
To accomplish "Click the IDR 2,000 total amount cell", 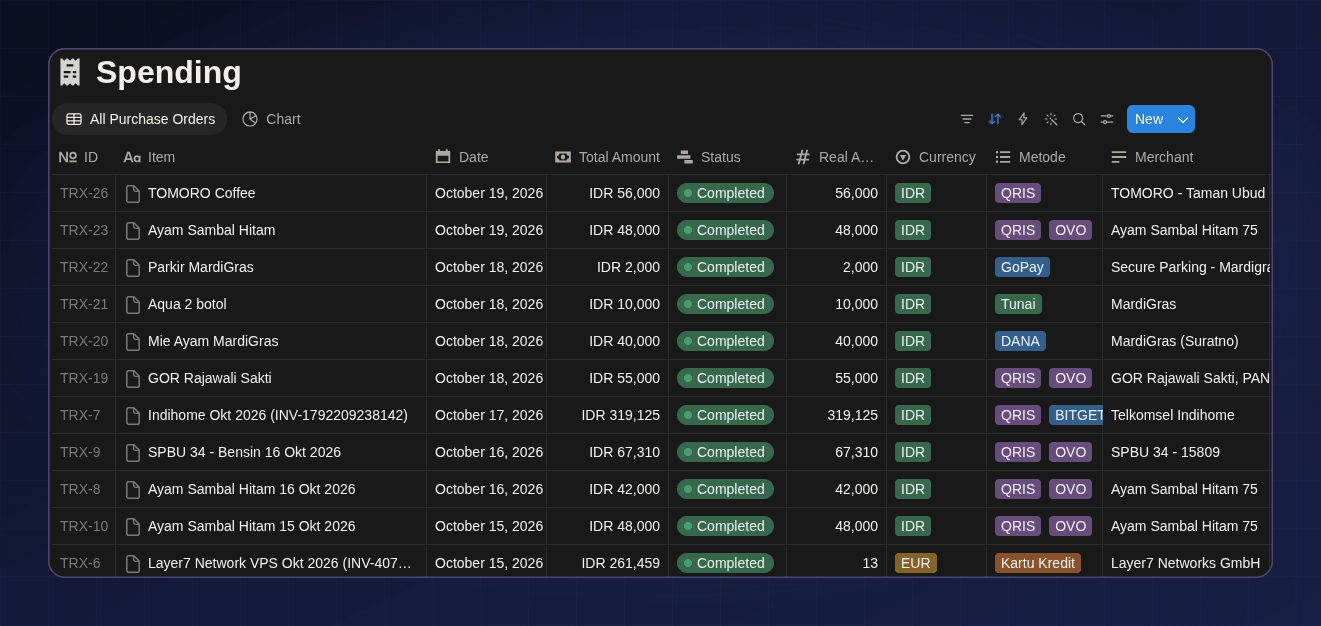I will pyautogui.click(x=608, y=267).
